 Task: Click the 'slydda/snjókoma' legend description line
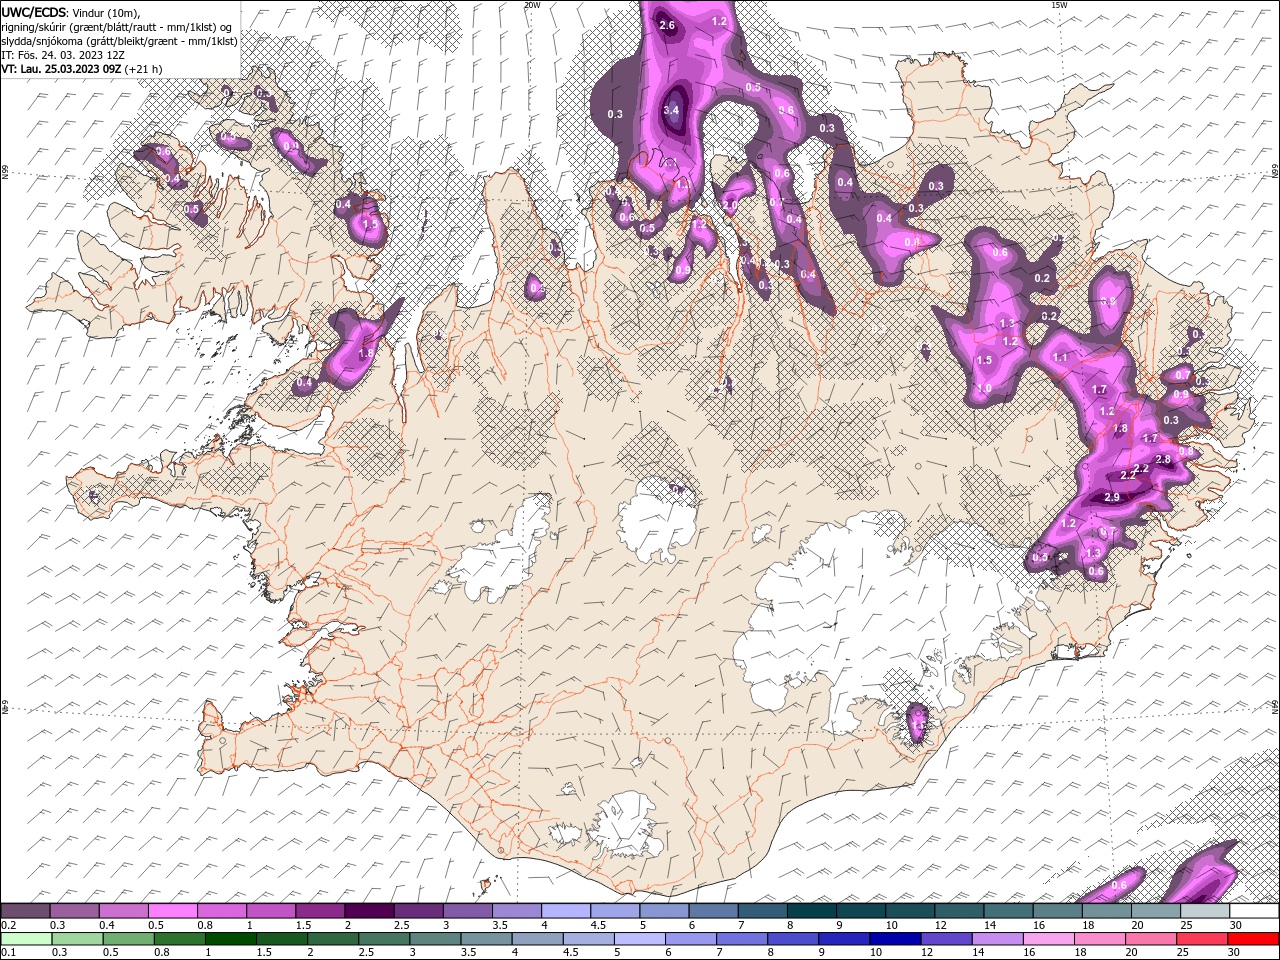point(119,41)
